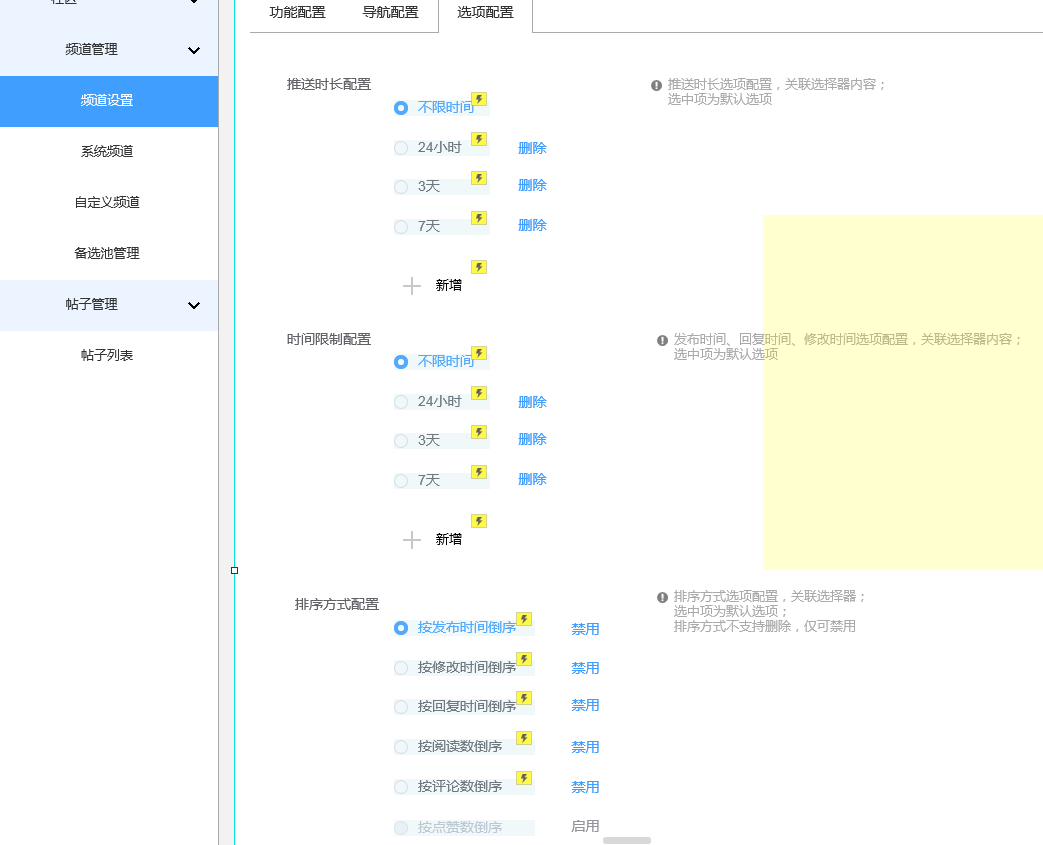This screenshot has width=1043, height=845.
Task: Choose 按回复时间倒序 radio option
Action: click(401, 707)
